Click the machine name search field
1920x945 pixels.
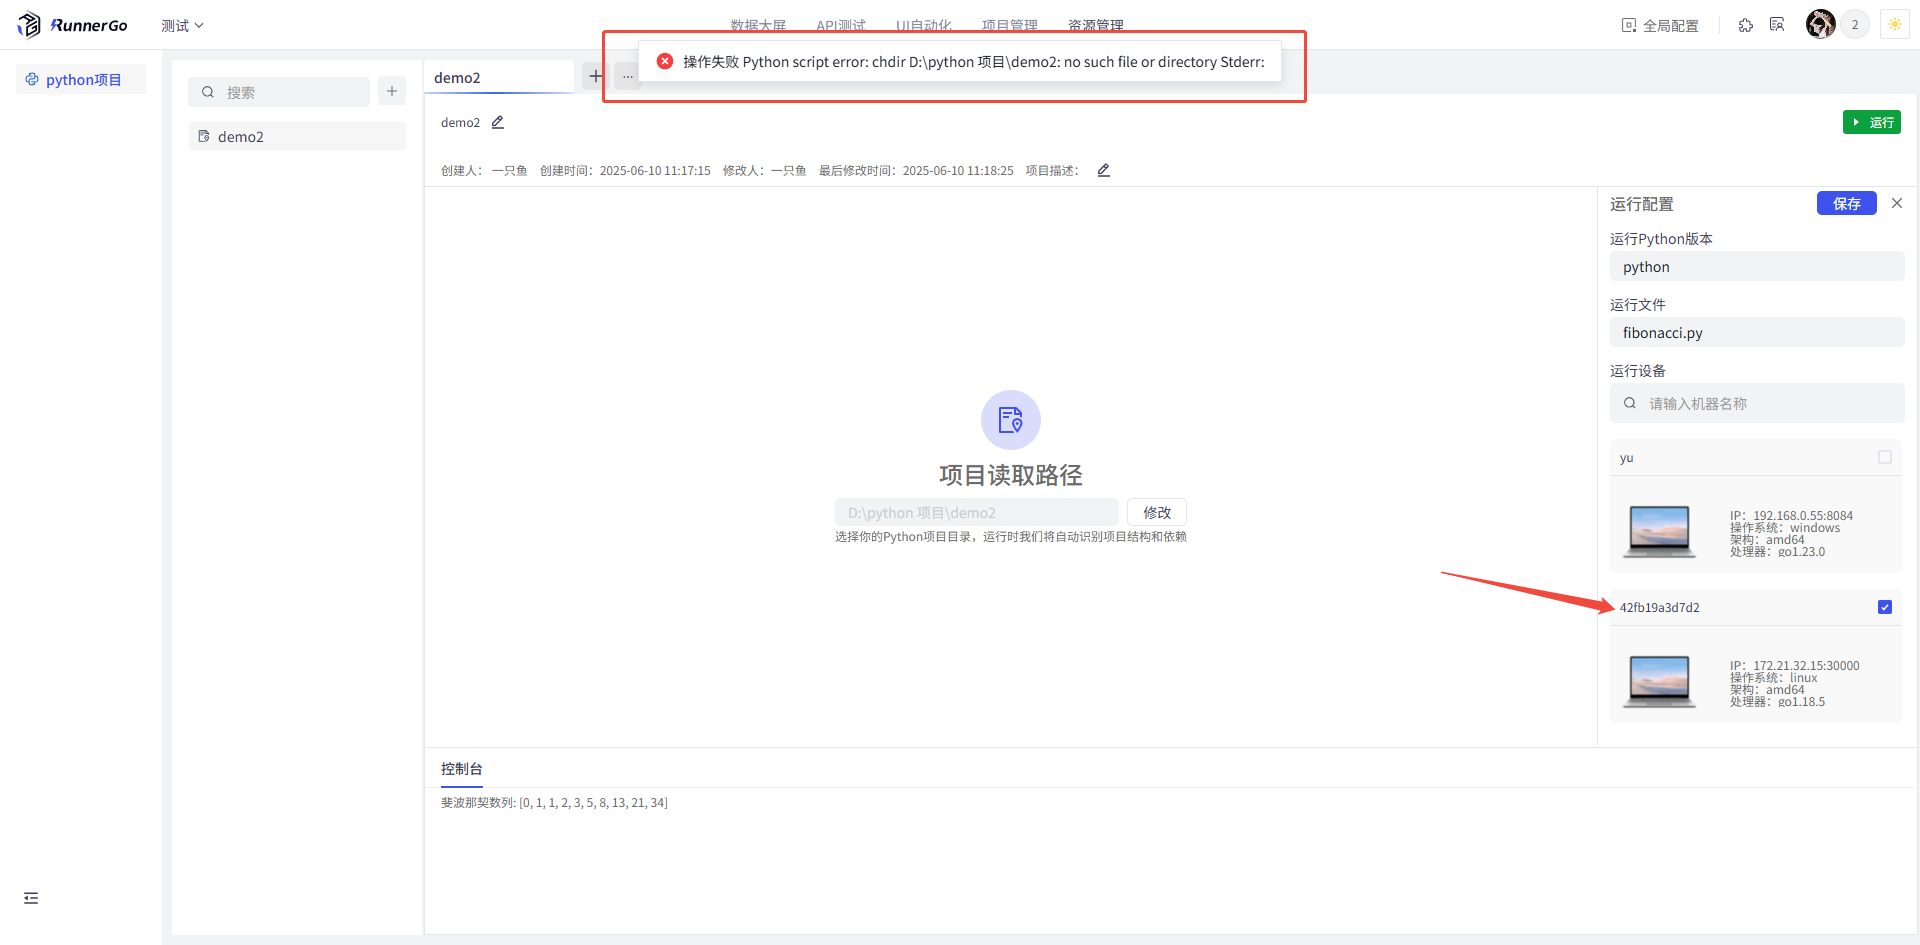coord(1765,404)
